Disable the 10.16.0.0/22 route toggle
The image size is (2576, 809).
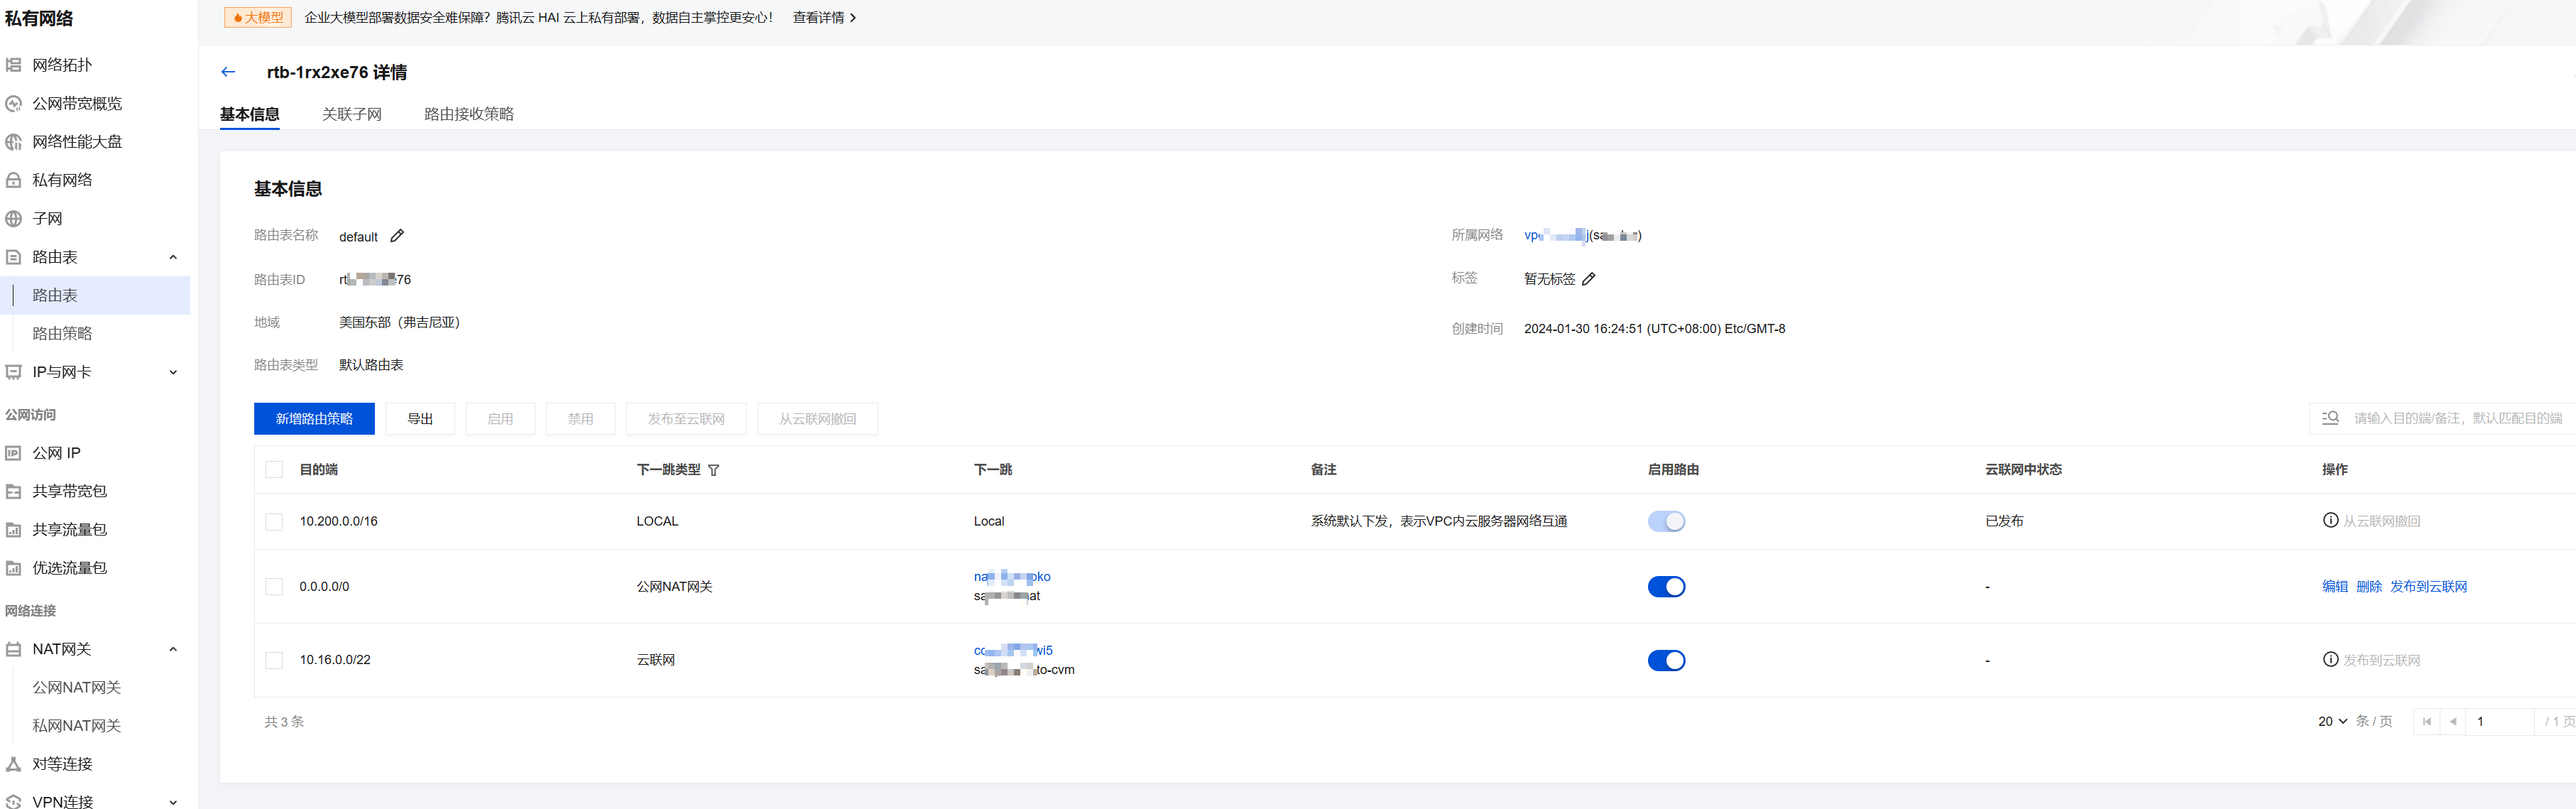(x=1666, y=660)
